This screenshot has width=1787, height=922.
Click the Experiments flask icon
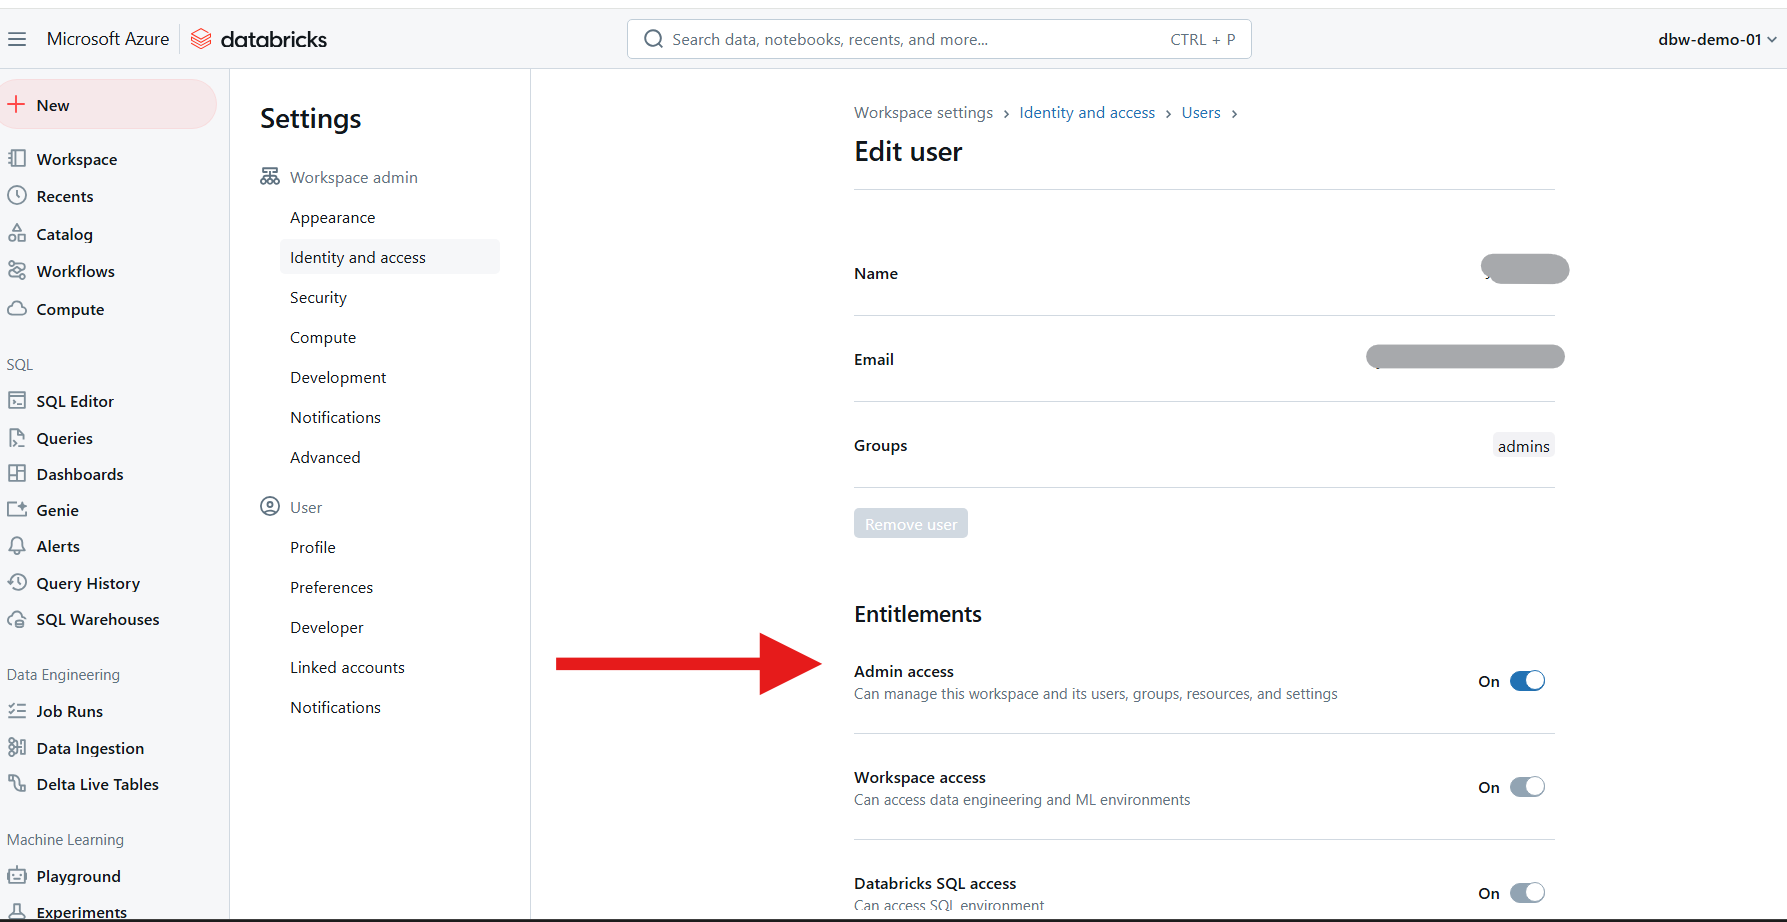(17, 911)
